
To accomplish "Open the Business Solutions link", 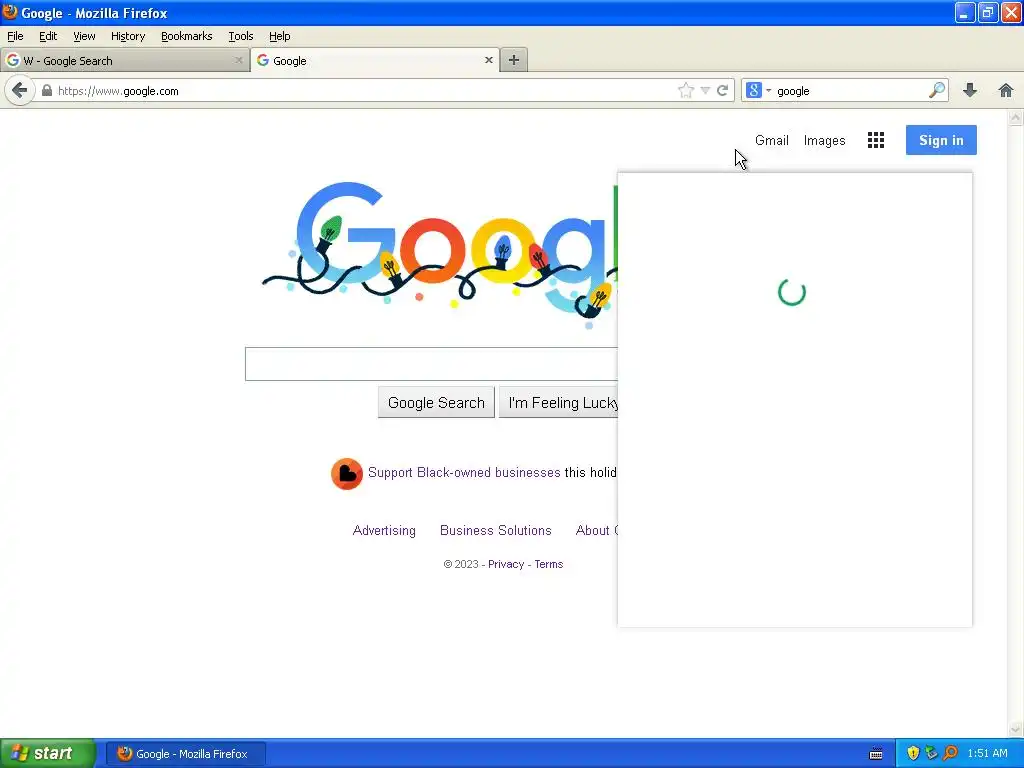I will point(496,530).
